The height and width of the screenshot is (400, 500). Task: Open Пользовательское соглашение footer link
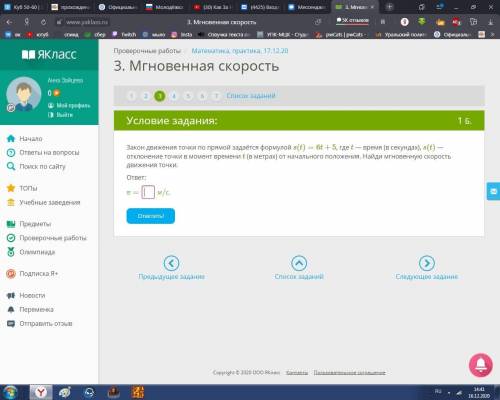(x=349, y=372)
